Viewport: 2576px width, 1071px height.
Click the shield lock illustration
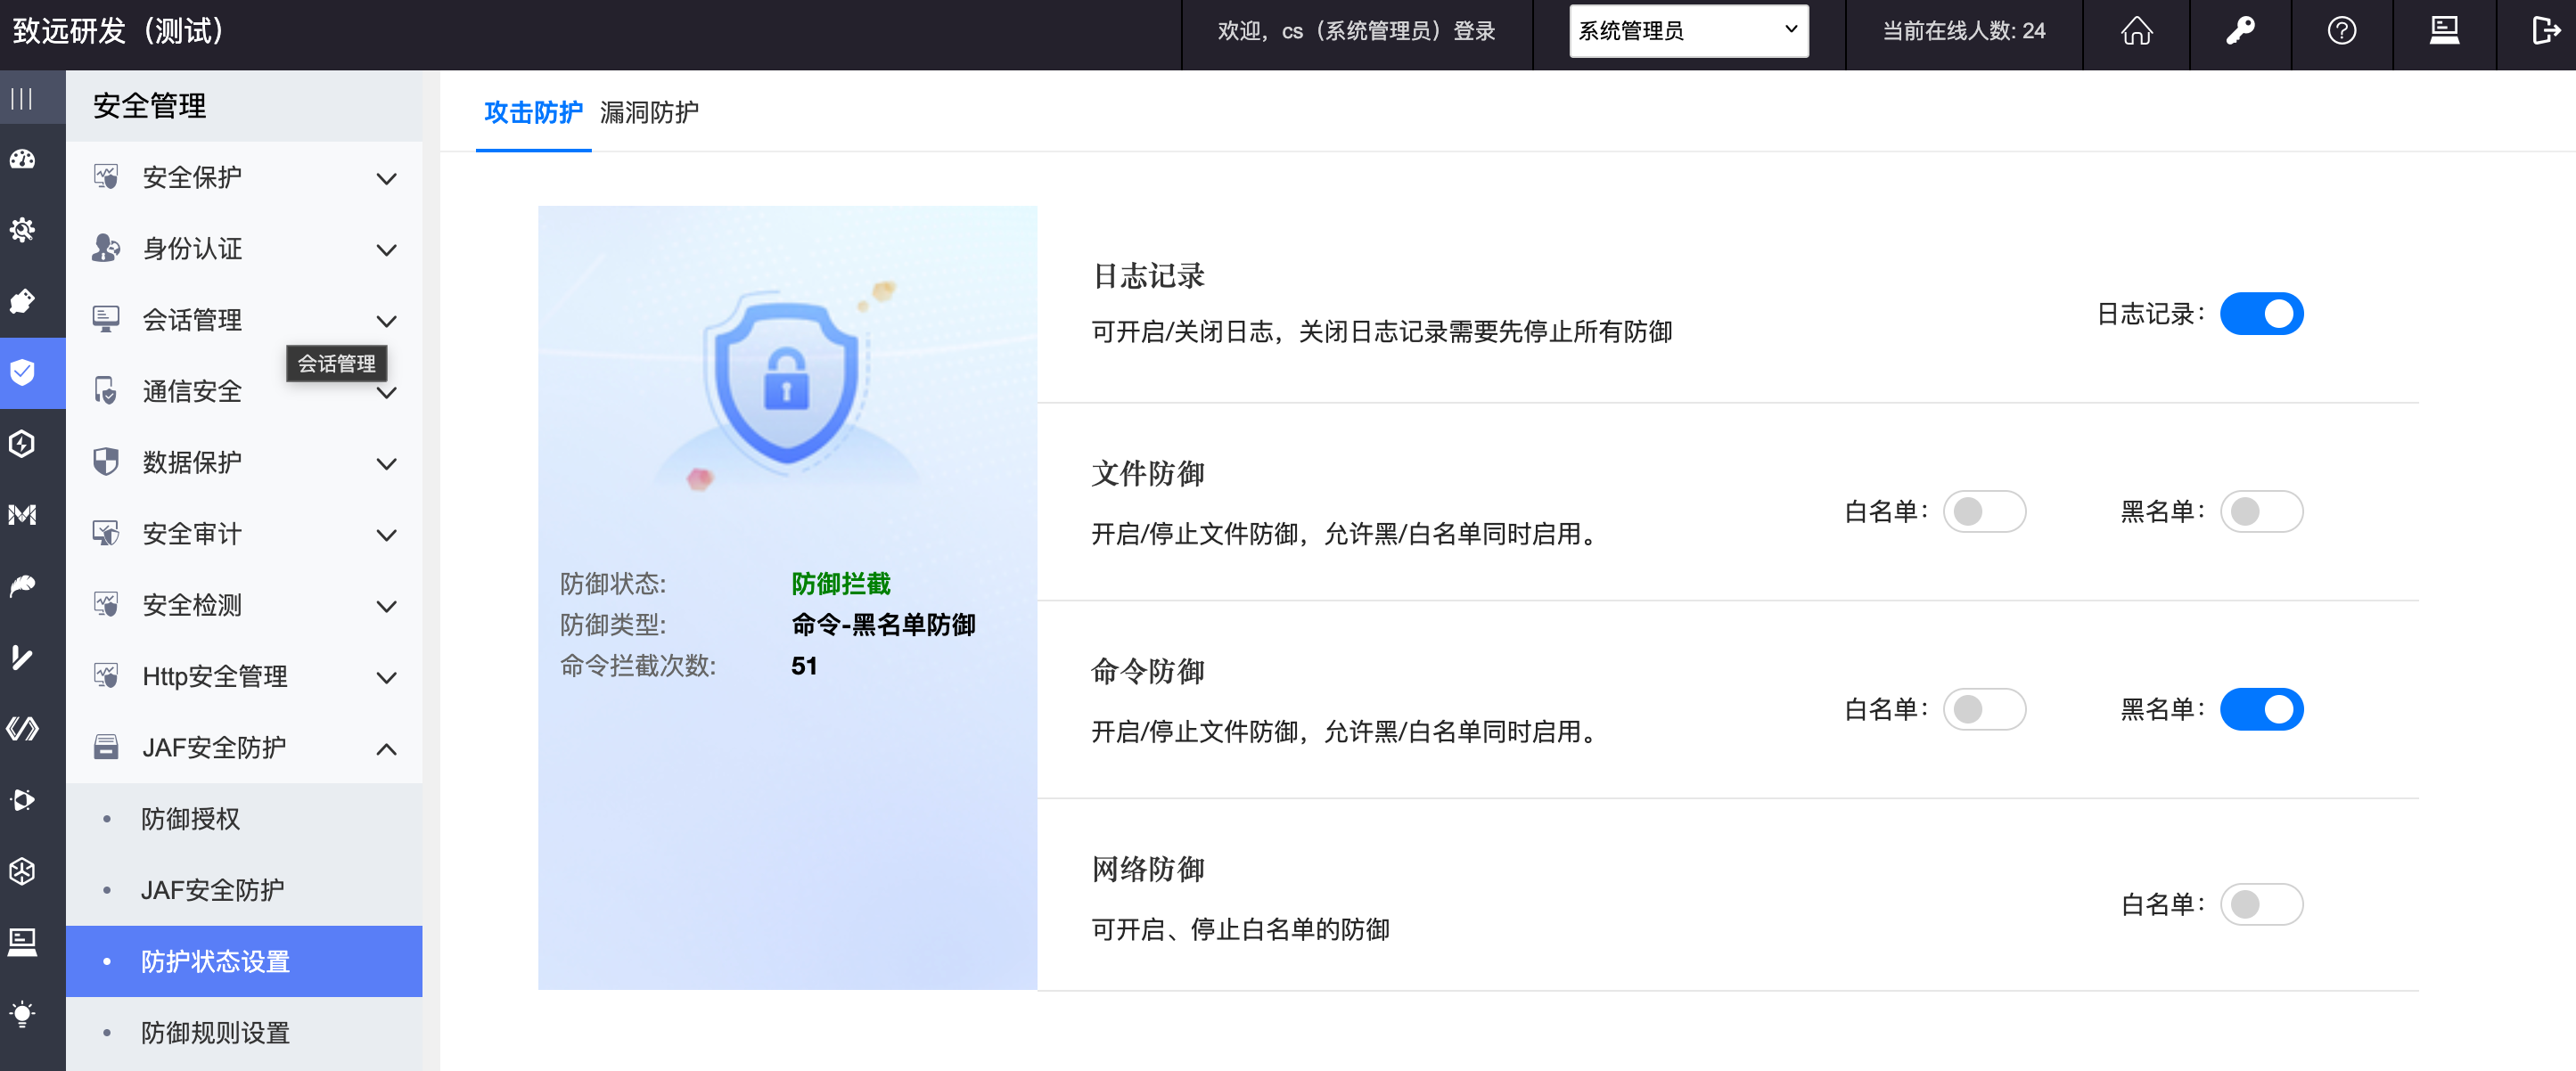tap(786, 383)
